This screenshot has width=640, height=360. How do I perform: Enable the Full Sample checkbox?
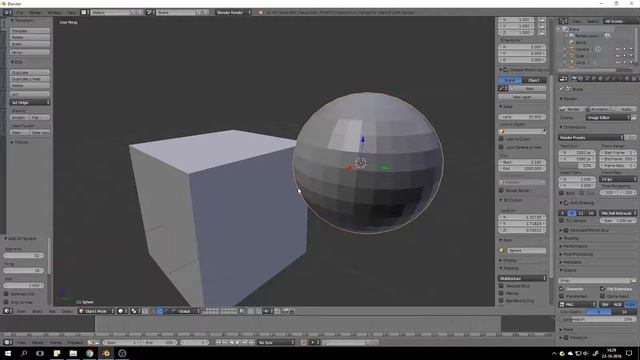[562, 220]
